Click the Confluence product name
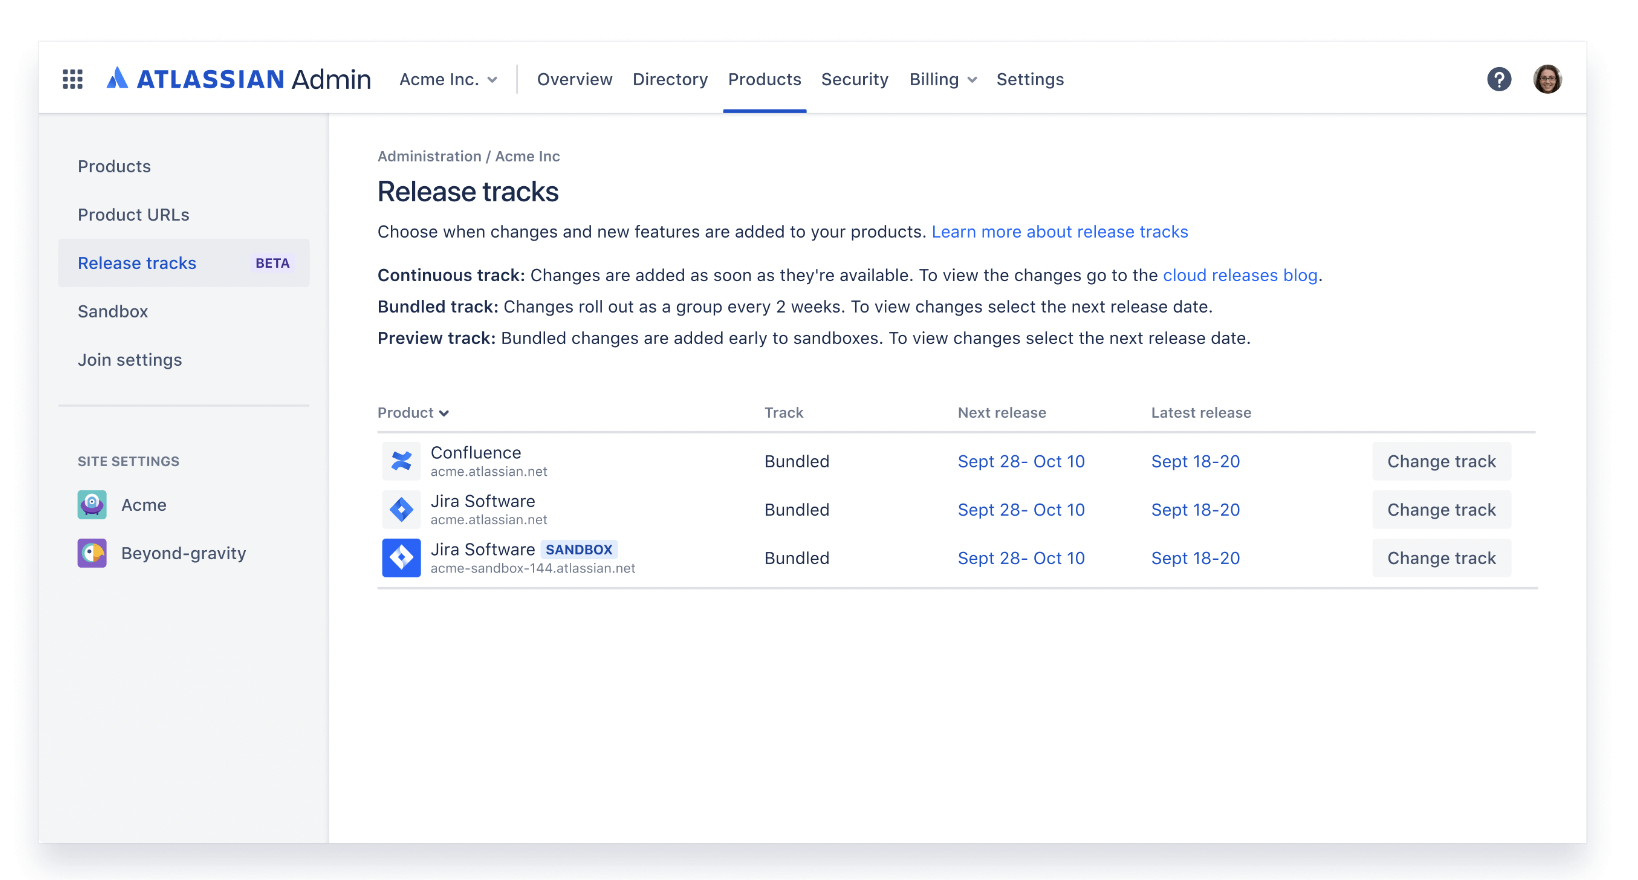This screenshot has width=1638, height=880. pyautogui.click(x=476, y=453)
